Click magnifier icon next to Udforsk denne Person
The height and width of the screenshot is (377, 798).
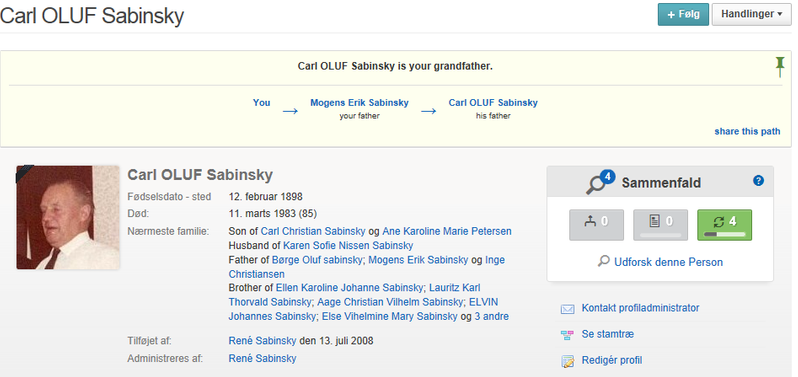[604, 262]
